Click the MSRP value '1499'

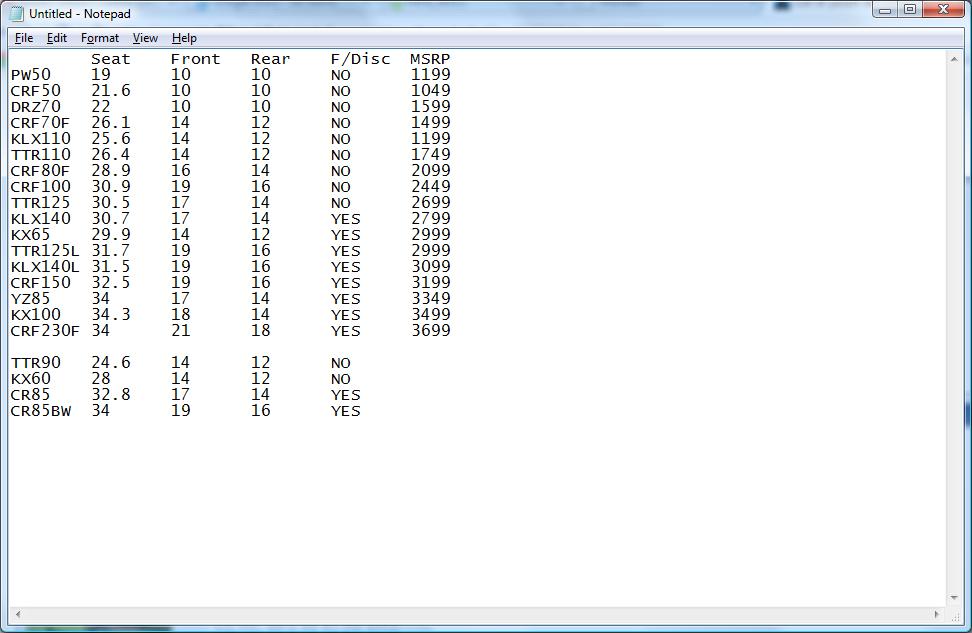pyautogui.click(x=430, y=123)
